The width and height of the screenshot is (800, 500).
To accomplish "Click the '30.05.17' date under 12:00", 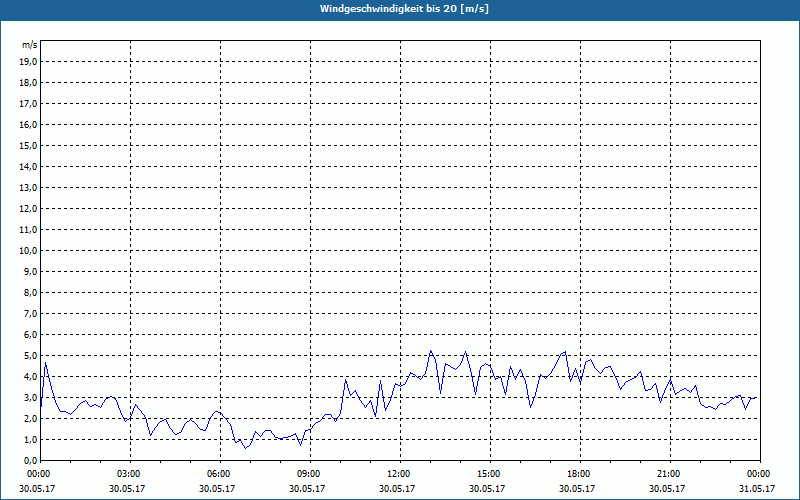I will [x=397, y=488].
